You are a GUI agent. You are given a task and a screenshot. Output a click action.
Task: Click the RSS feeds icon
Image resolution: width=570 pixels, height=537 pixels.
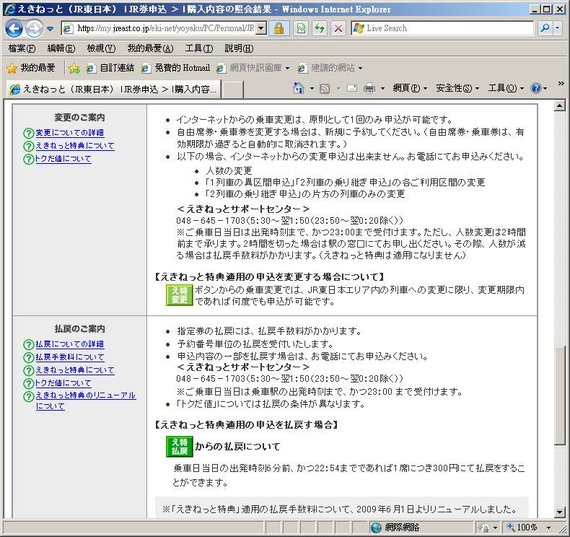(x=325, y=88)
